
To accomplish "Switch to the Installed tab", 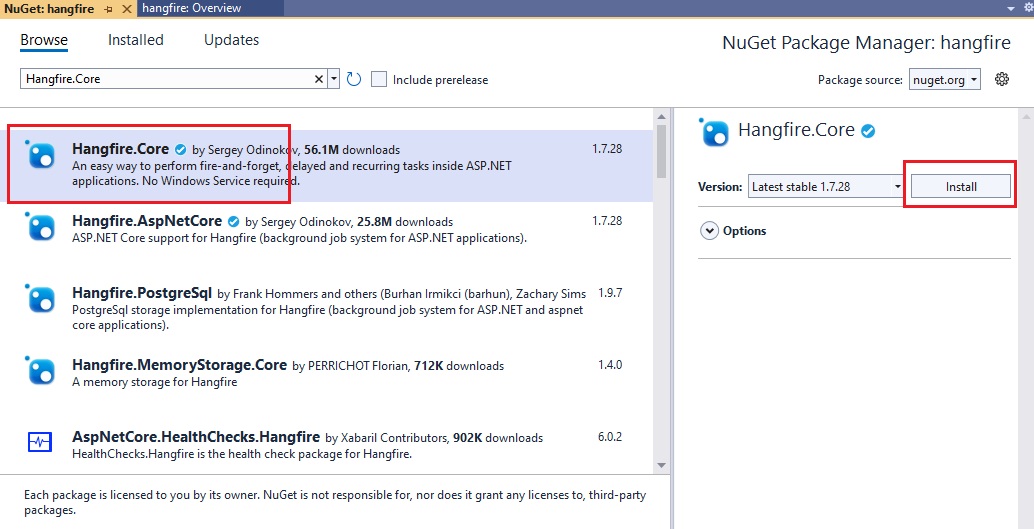I will click(x=136, y=40).
